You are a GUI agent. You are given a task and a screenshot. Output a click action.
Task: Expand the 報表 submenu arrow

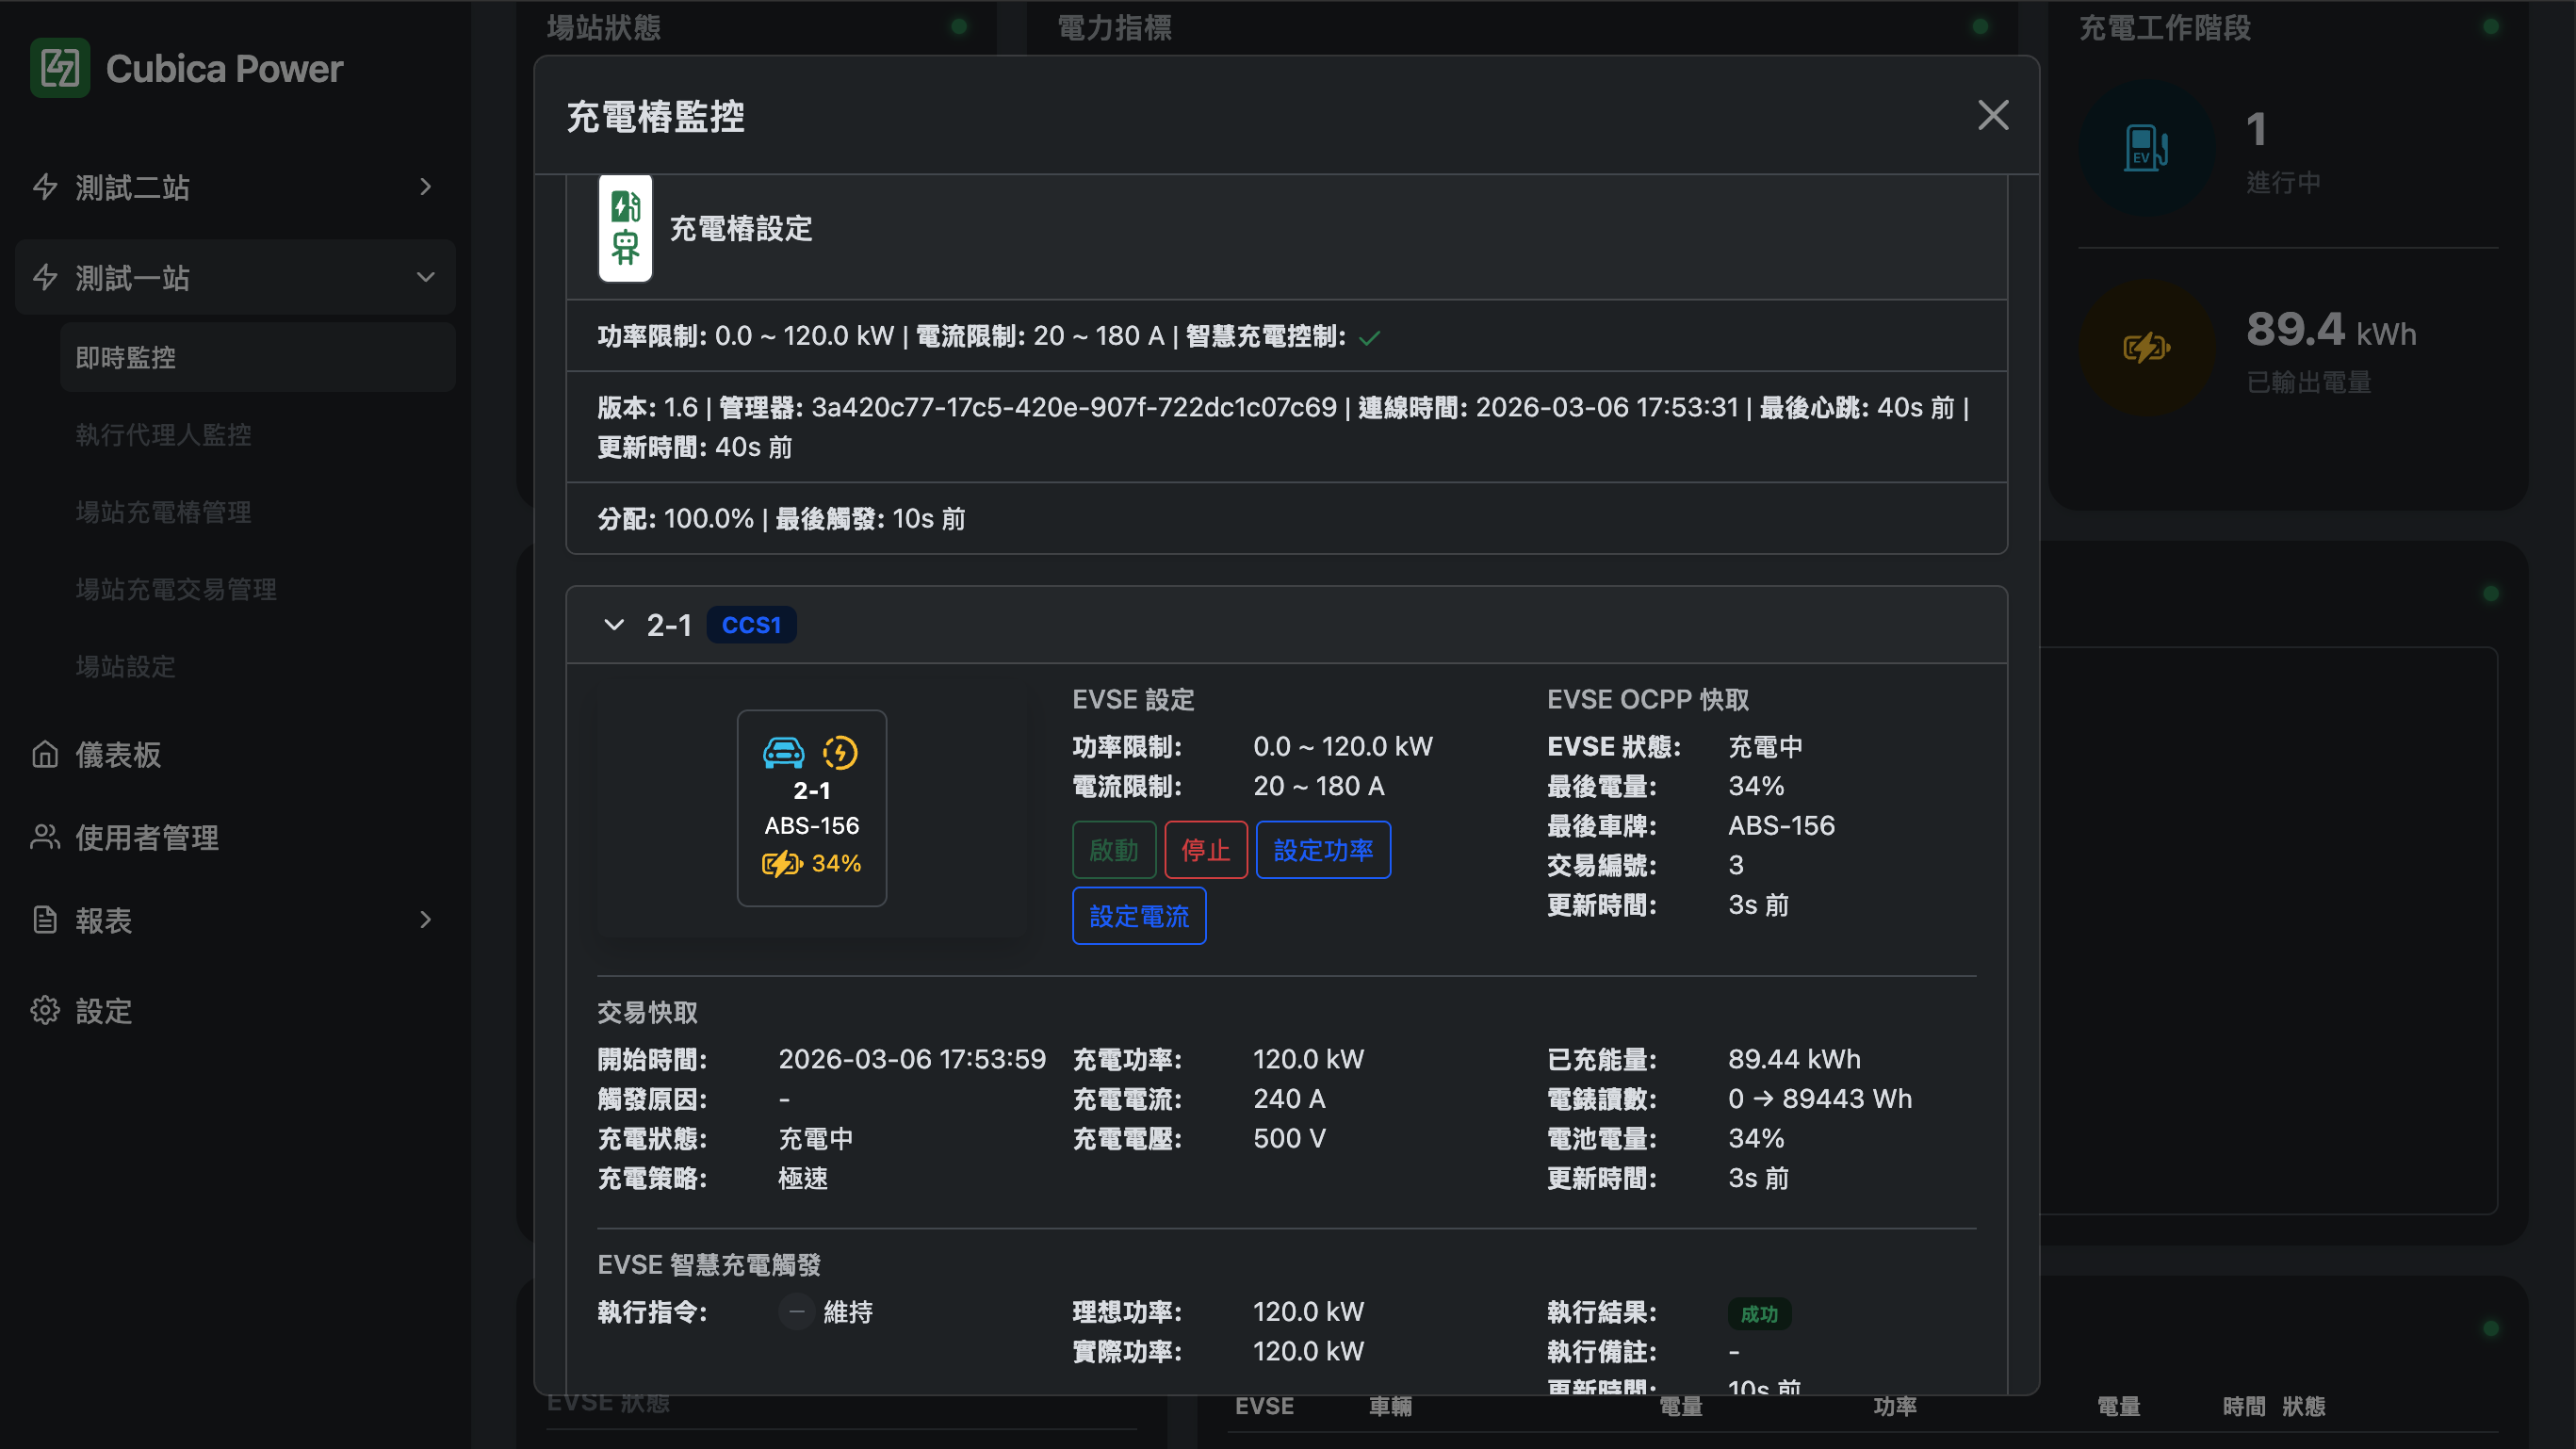tap(426, 920)
